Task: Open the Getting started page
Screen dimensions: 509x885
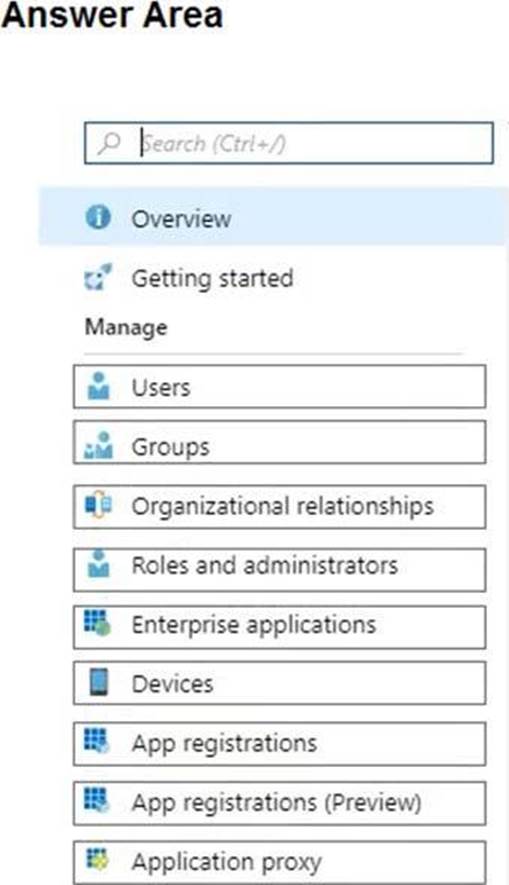Action: 212,278
